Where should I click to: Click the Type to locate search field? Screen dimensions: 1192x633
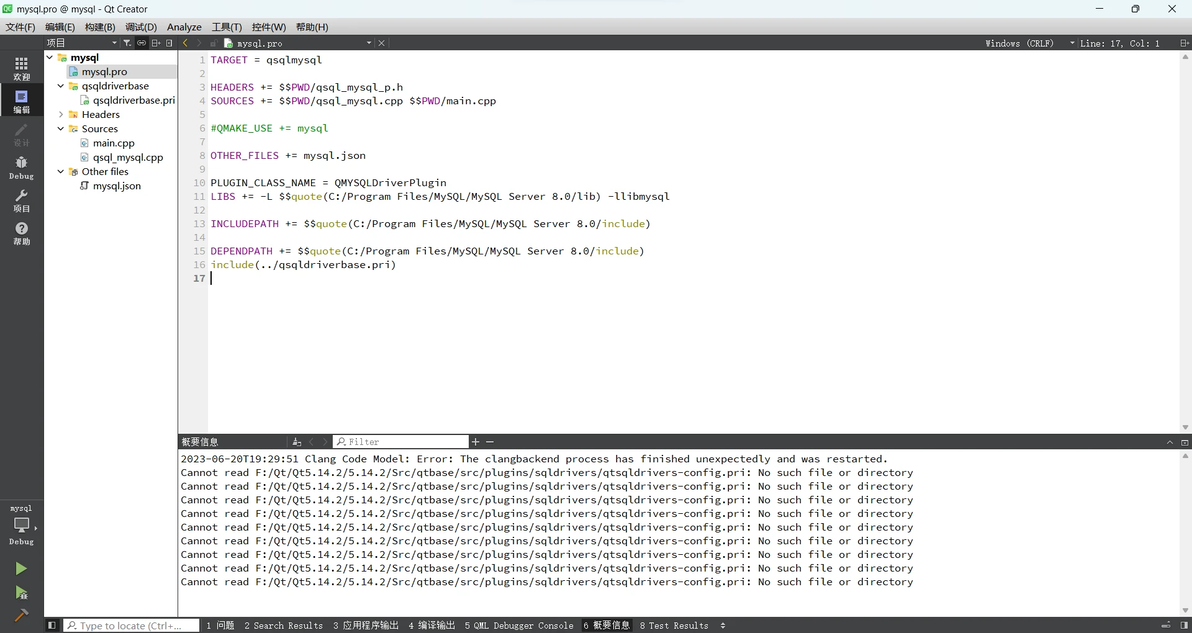131,625
